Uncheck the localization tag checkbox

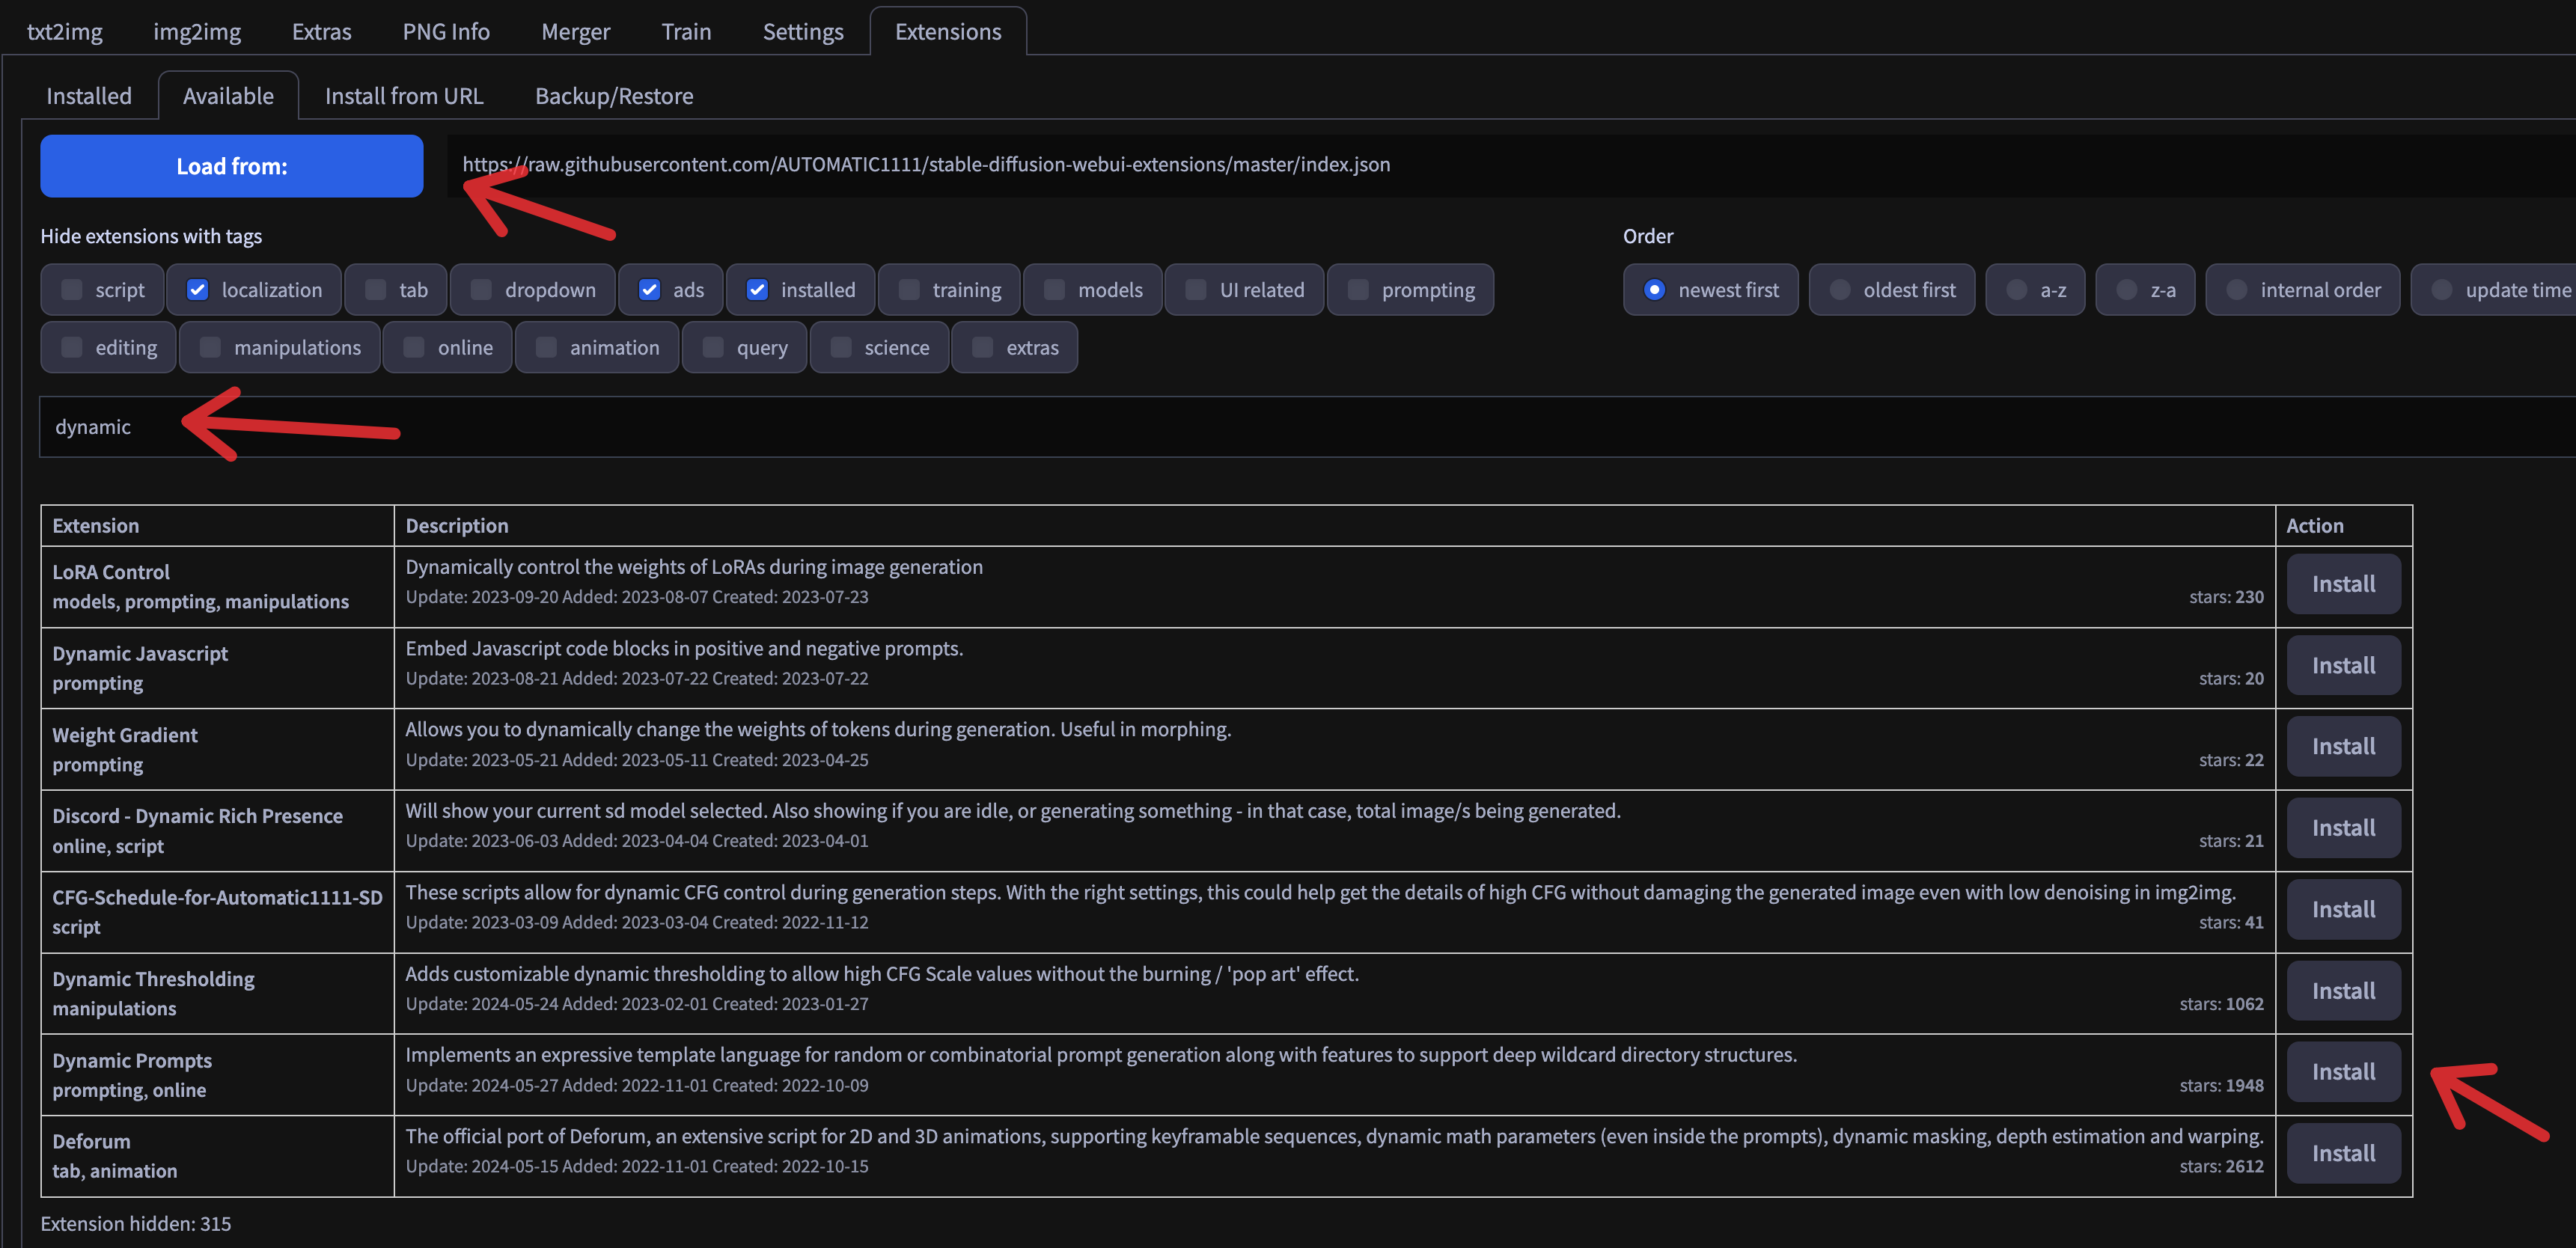click(x=198, y=290)
